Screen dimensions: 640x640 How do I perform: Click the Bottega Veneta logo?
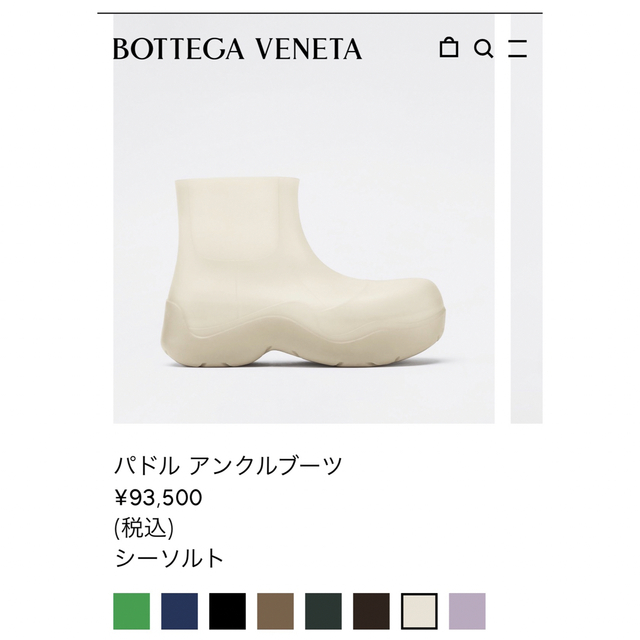[237, 49]
